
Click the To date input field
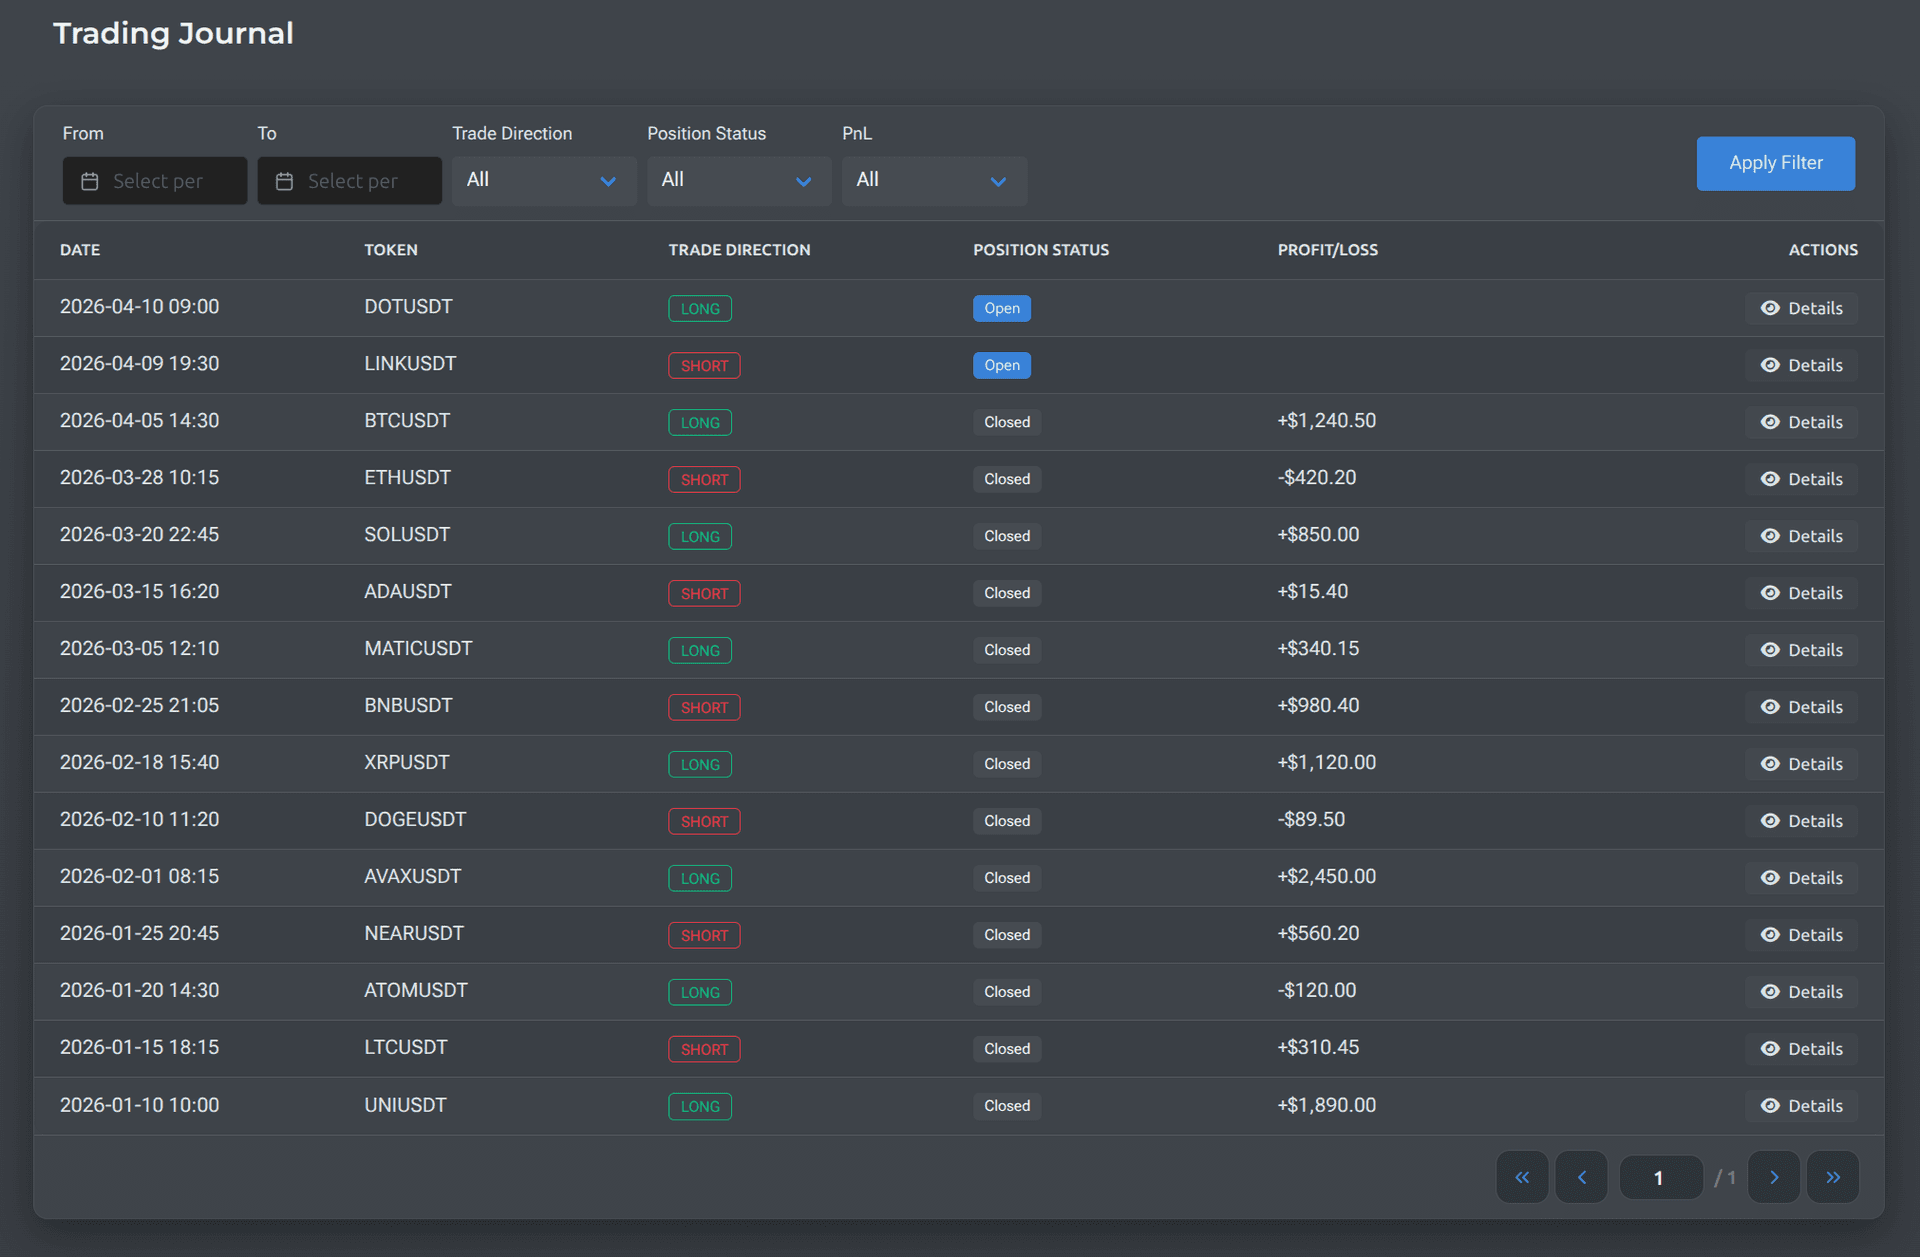(x=350, y=181)
